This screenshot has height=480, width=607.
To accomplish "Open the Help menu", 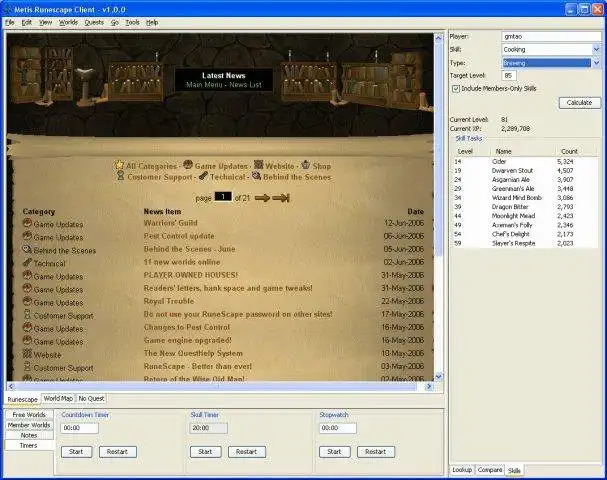I will pyautogui.click(x=152, y=22).
